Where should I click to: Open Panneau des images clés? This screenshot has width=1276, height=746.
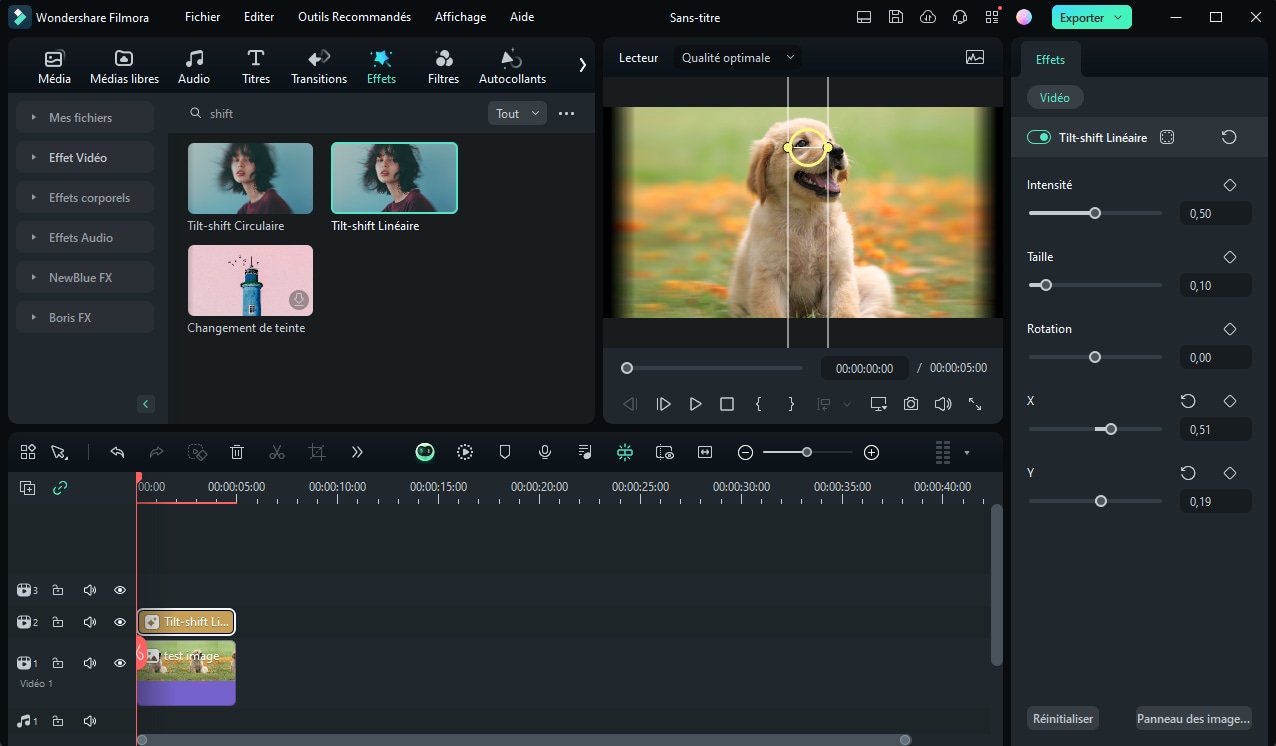click(1194, 718)
